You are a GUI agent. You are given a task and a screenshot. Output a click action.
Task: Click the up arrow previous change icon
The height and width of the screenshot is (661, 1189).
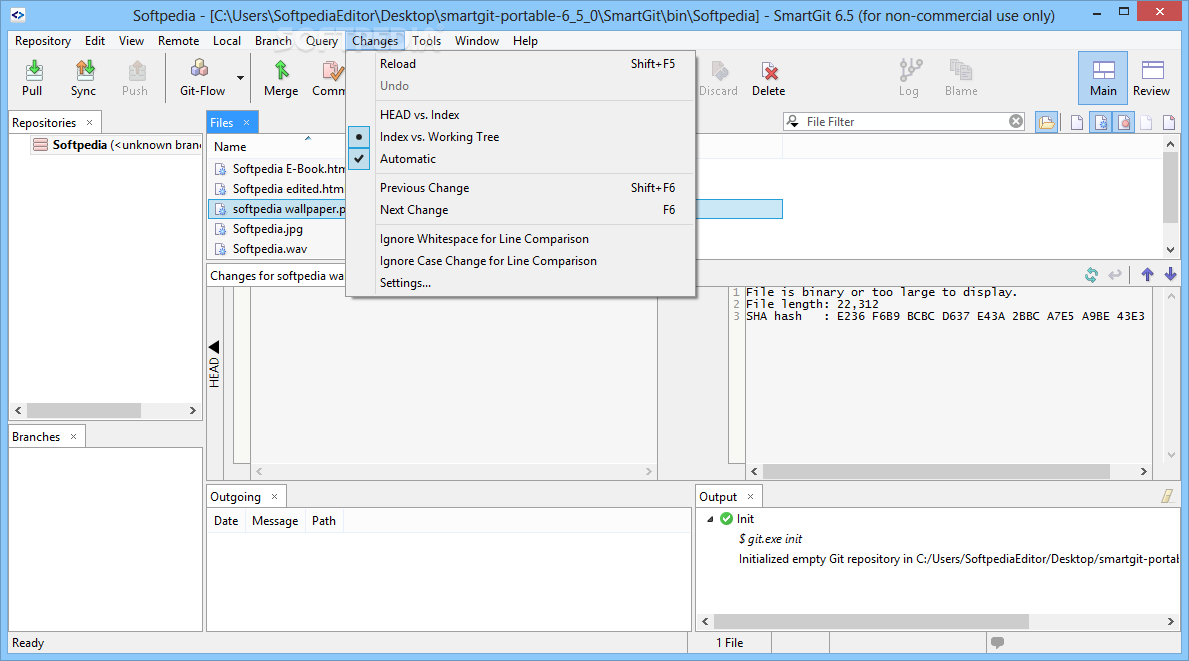[x=1147, y=274]
